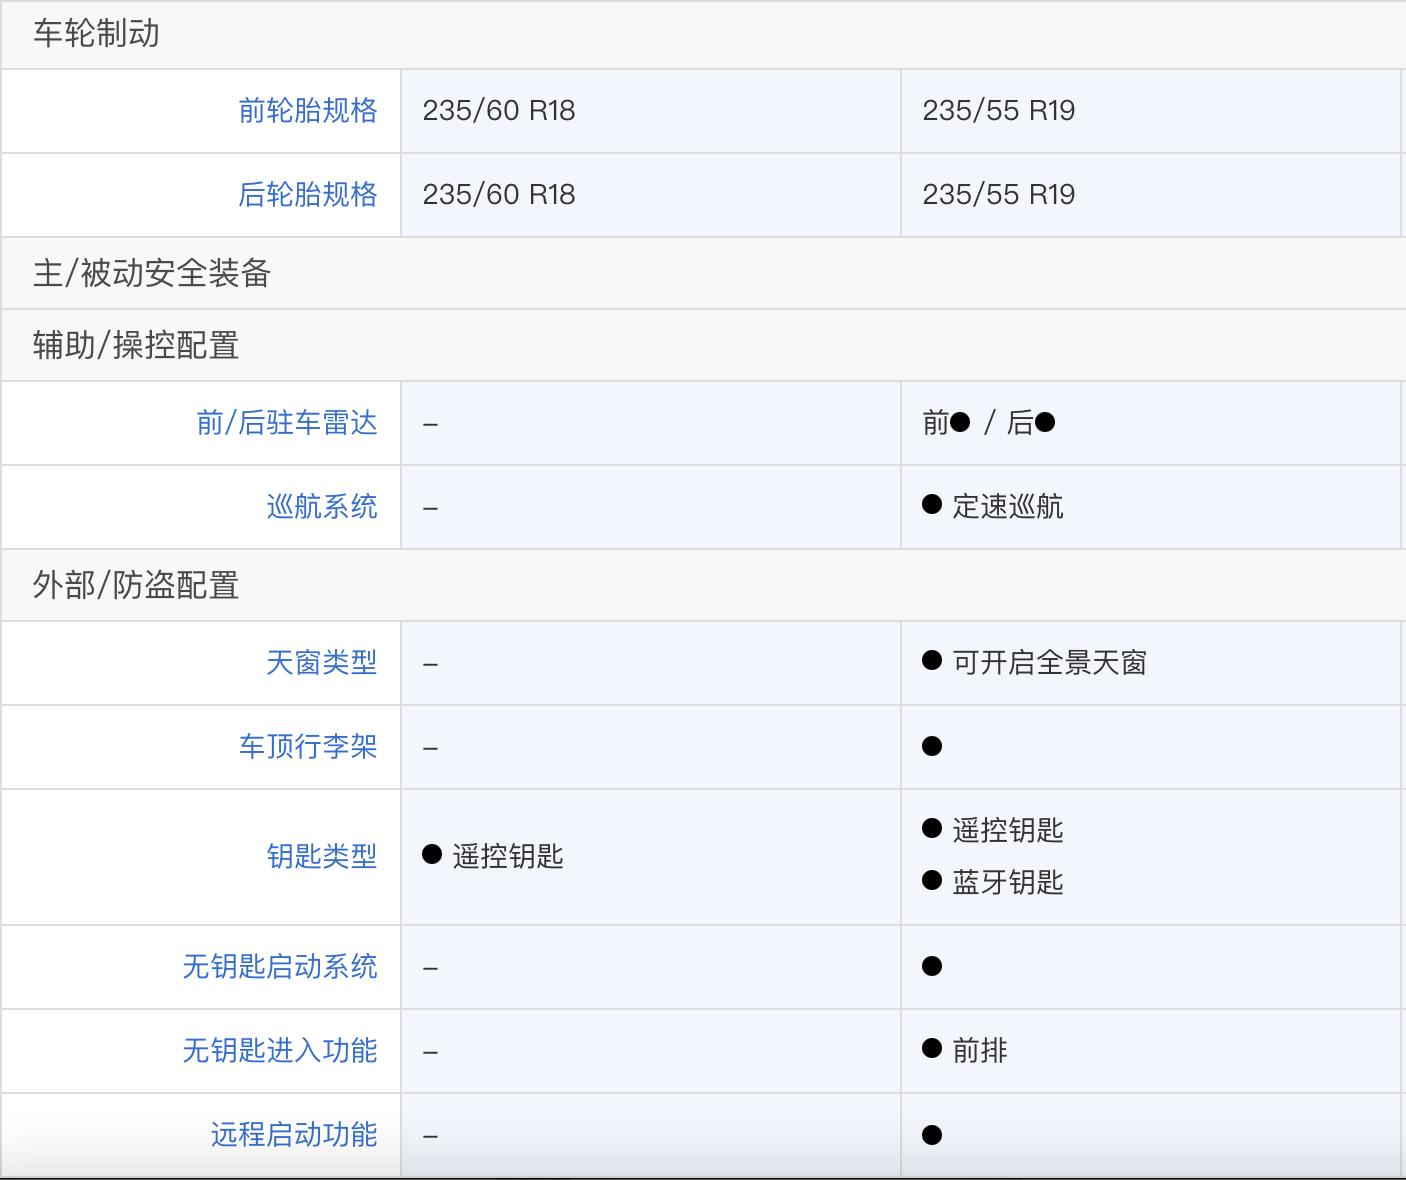Select the 巡航系统 link
The image size is (1406, 1180).
[321, 507]
